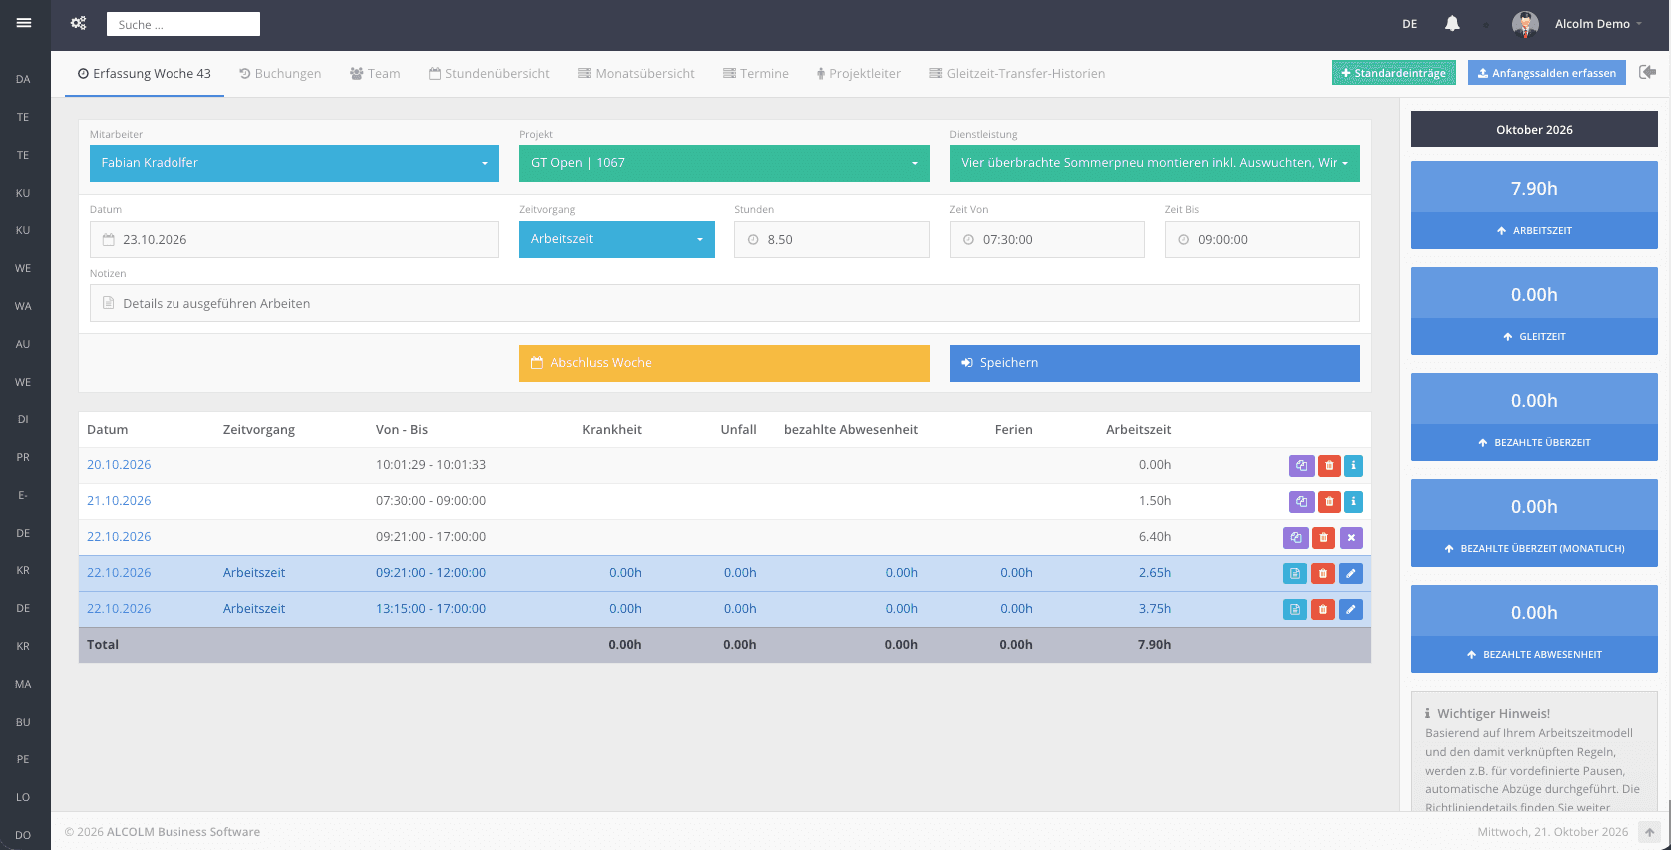This screenshot has width=1671, height=850.
Task: Open the Team tab
Action: coord(375,74)
